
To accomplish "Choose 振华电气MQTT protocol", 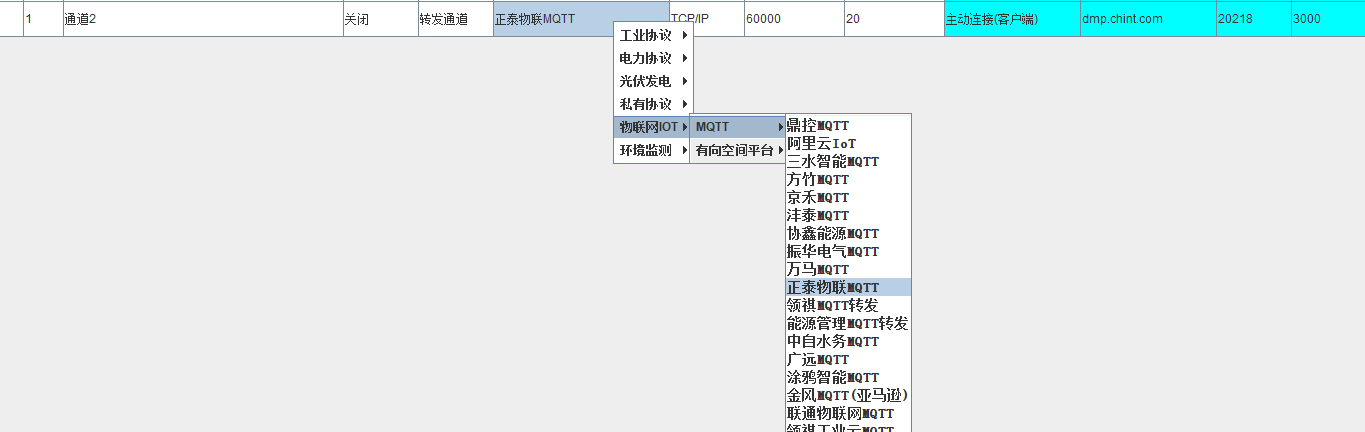I will point(848,251).
